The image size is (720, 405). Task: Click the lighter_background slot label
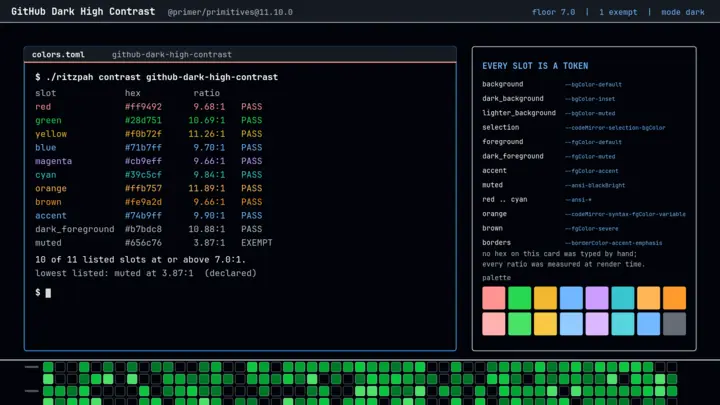tap(519, 113)
